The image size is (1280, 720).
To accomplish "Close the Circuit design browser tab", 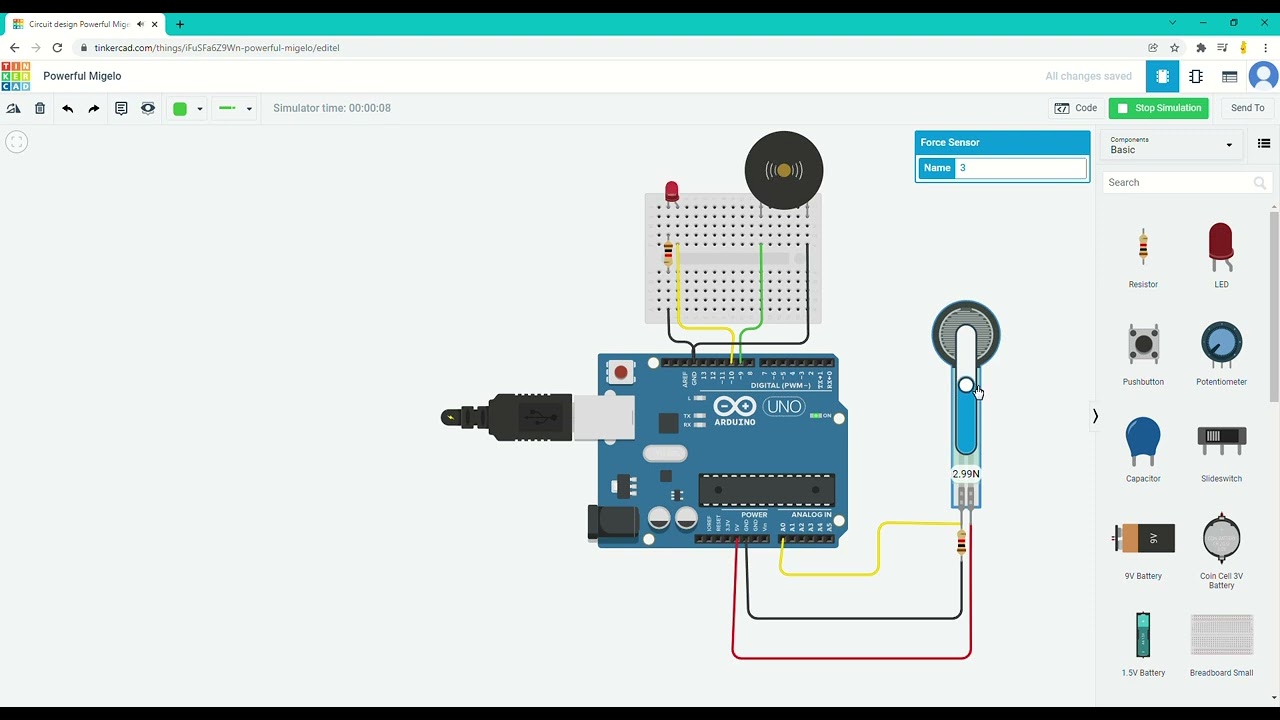I will click(x=155, y=24).
